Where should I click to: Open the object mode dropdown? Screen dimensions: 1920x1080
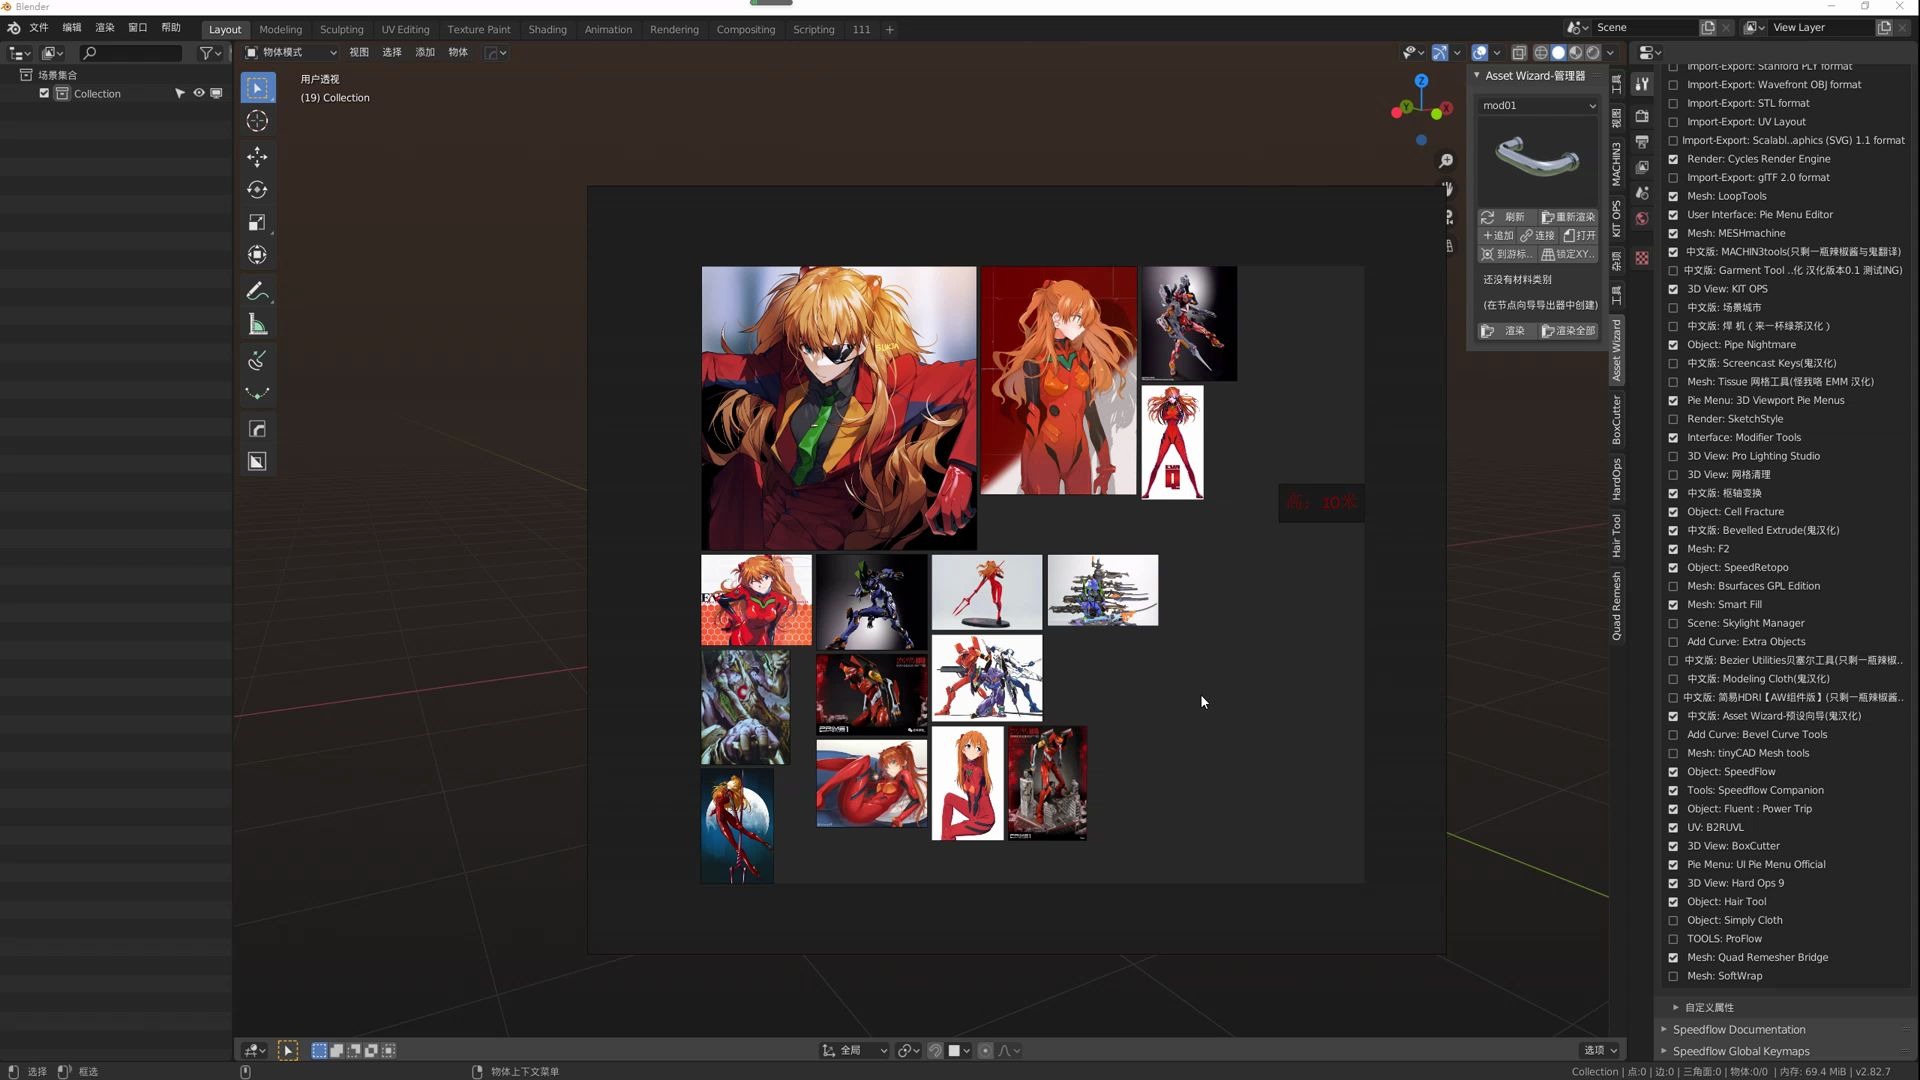coord(291,53)
